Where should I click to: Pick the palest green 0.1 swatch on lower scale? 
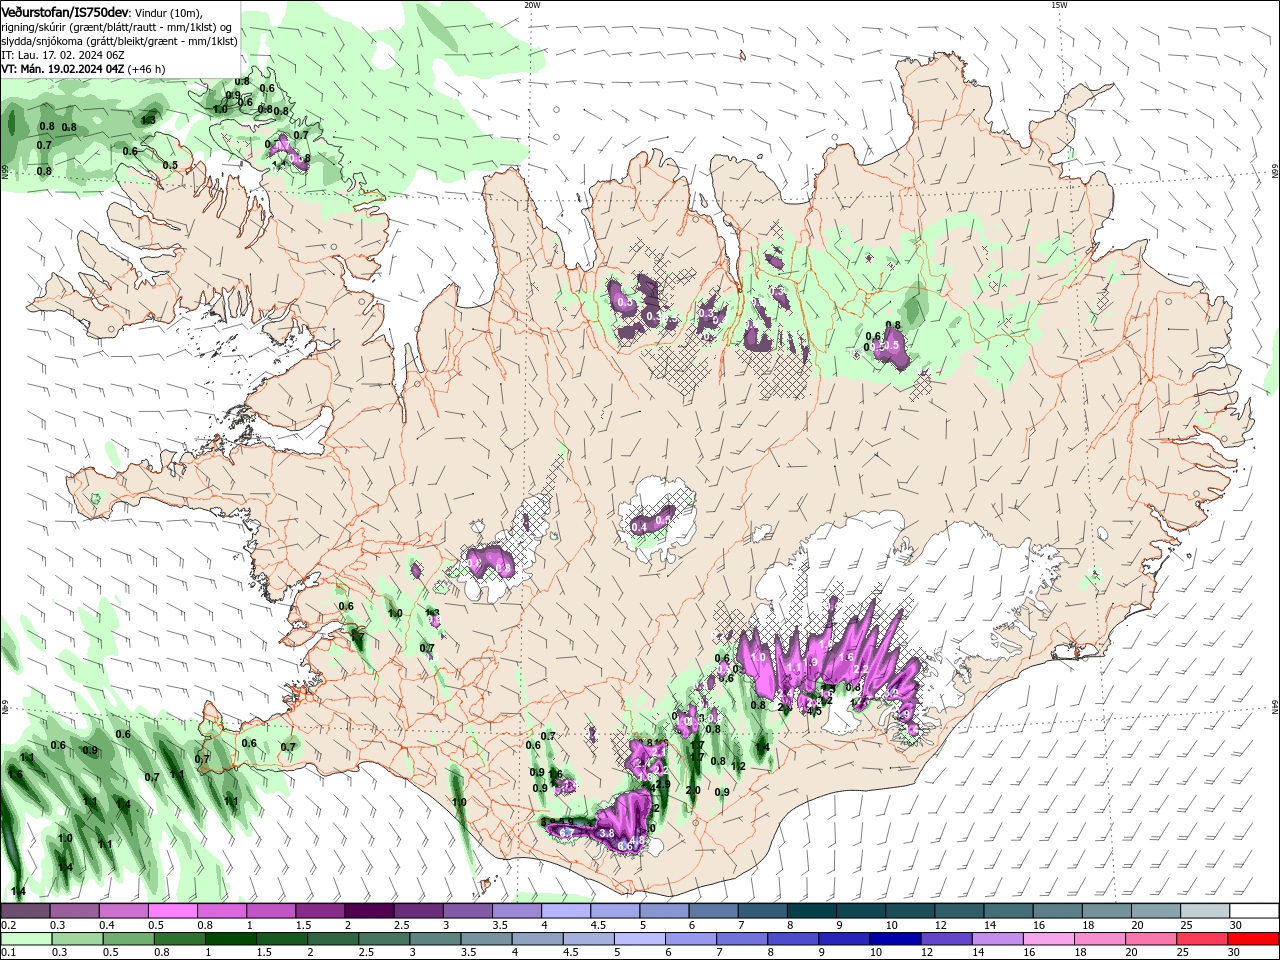(25, 939)
